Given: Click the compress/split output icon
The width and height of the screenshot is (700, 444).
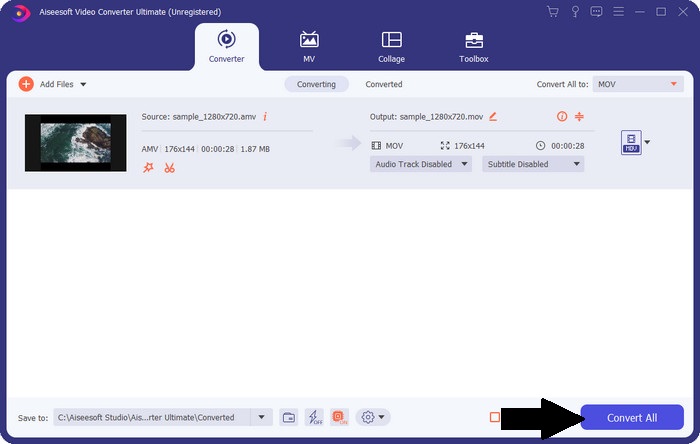Looking at the screenshot, I should pos(579,117).
